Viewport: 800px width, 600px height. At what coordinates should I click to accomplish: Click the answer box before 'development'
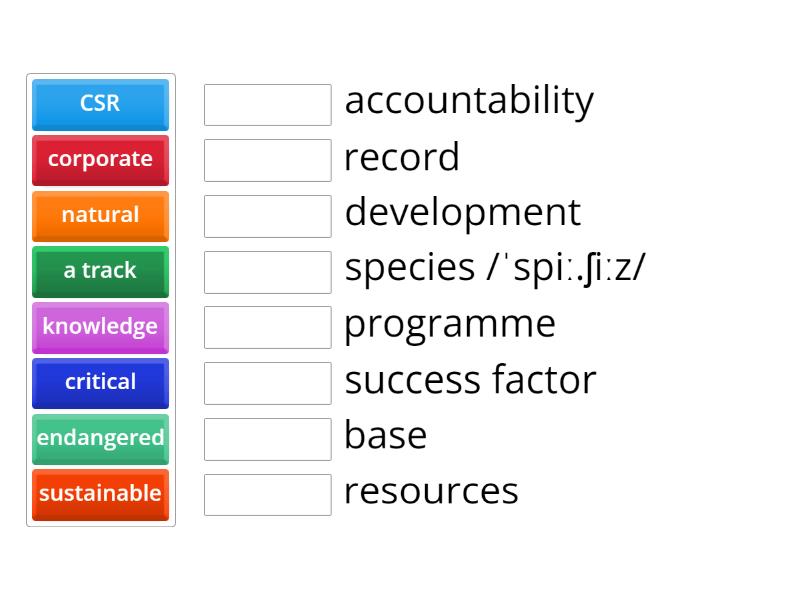coord(267,216)
